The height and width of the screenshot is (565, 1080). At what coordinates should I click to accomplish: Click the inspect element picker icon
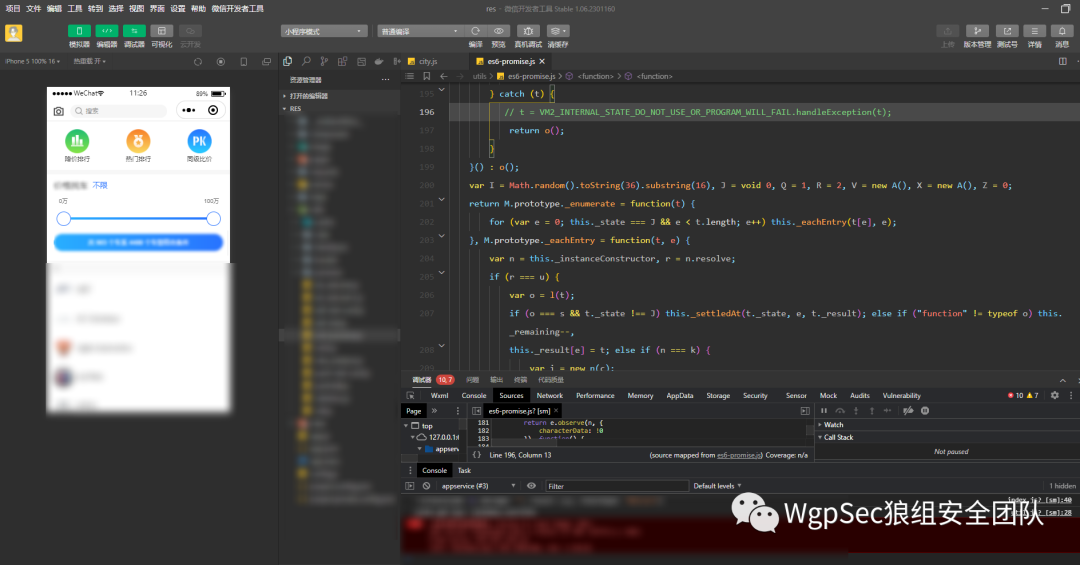(x=411, y=396)
